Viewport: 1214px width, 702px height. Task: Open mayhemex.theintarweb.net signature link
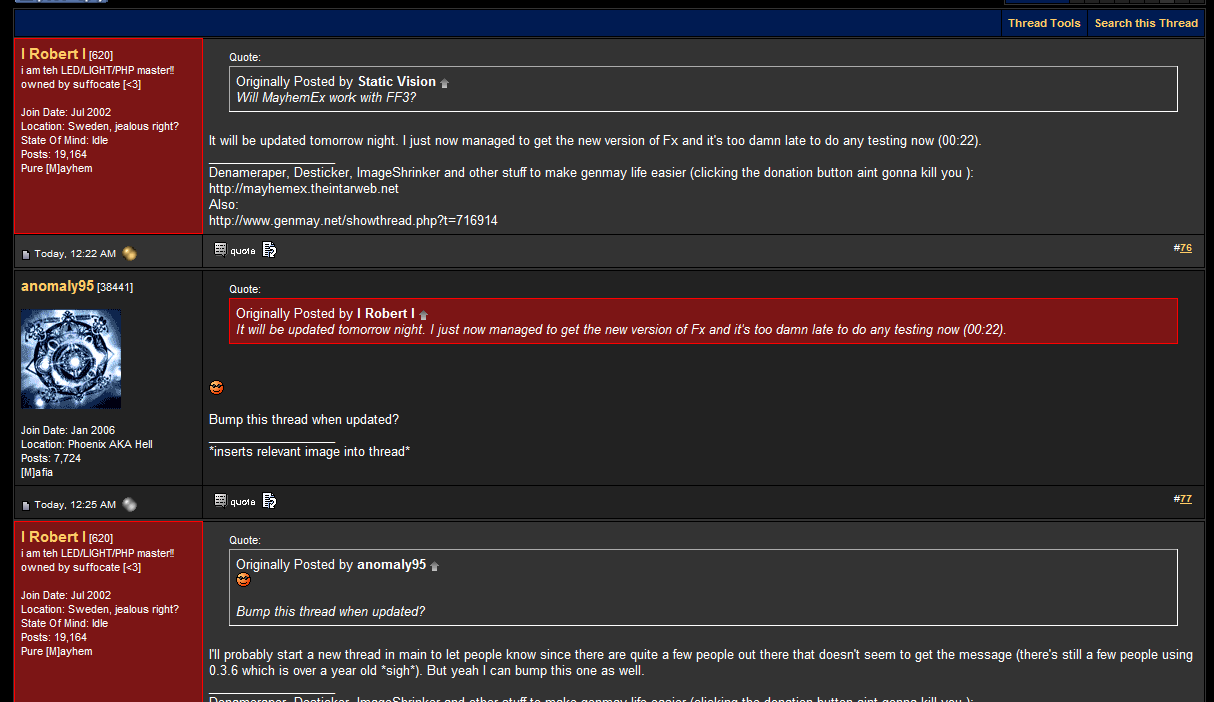click(x=304, y=188)
